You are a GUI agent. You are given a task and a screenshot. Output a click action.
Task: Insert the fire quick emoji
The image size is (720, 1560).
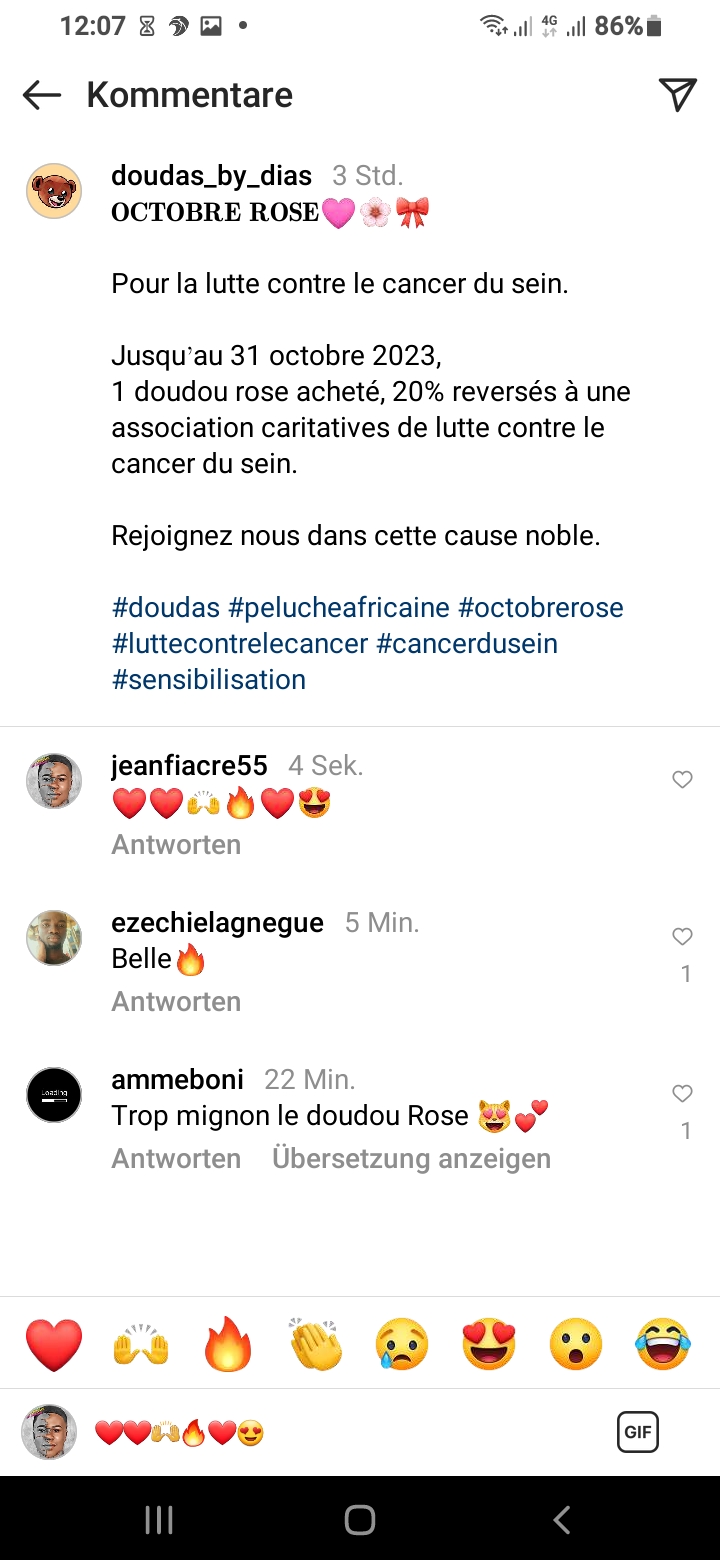228,1343
